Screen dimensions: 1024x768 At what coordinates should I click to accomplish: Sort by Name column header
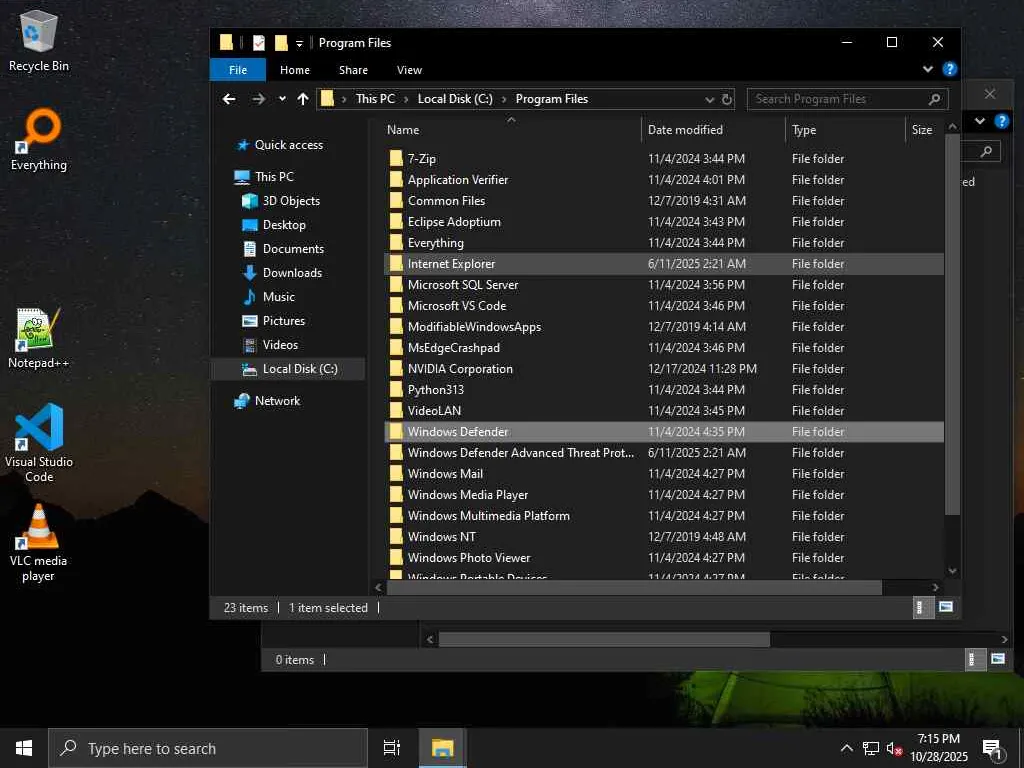511,129
